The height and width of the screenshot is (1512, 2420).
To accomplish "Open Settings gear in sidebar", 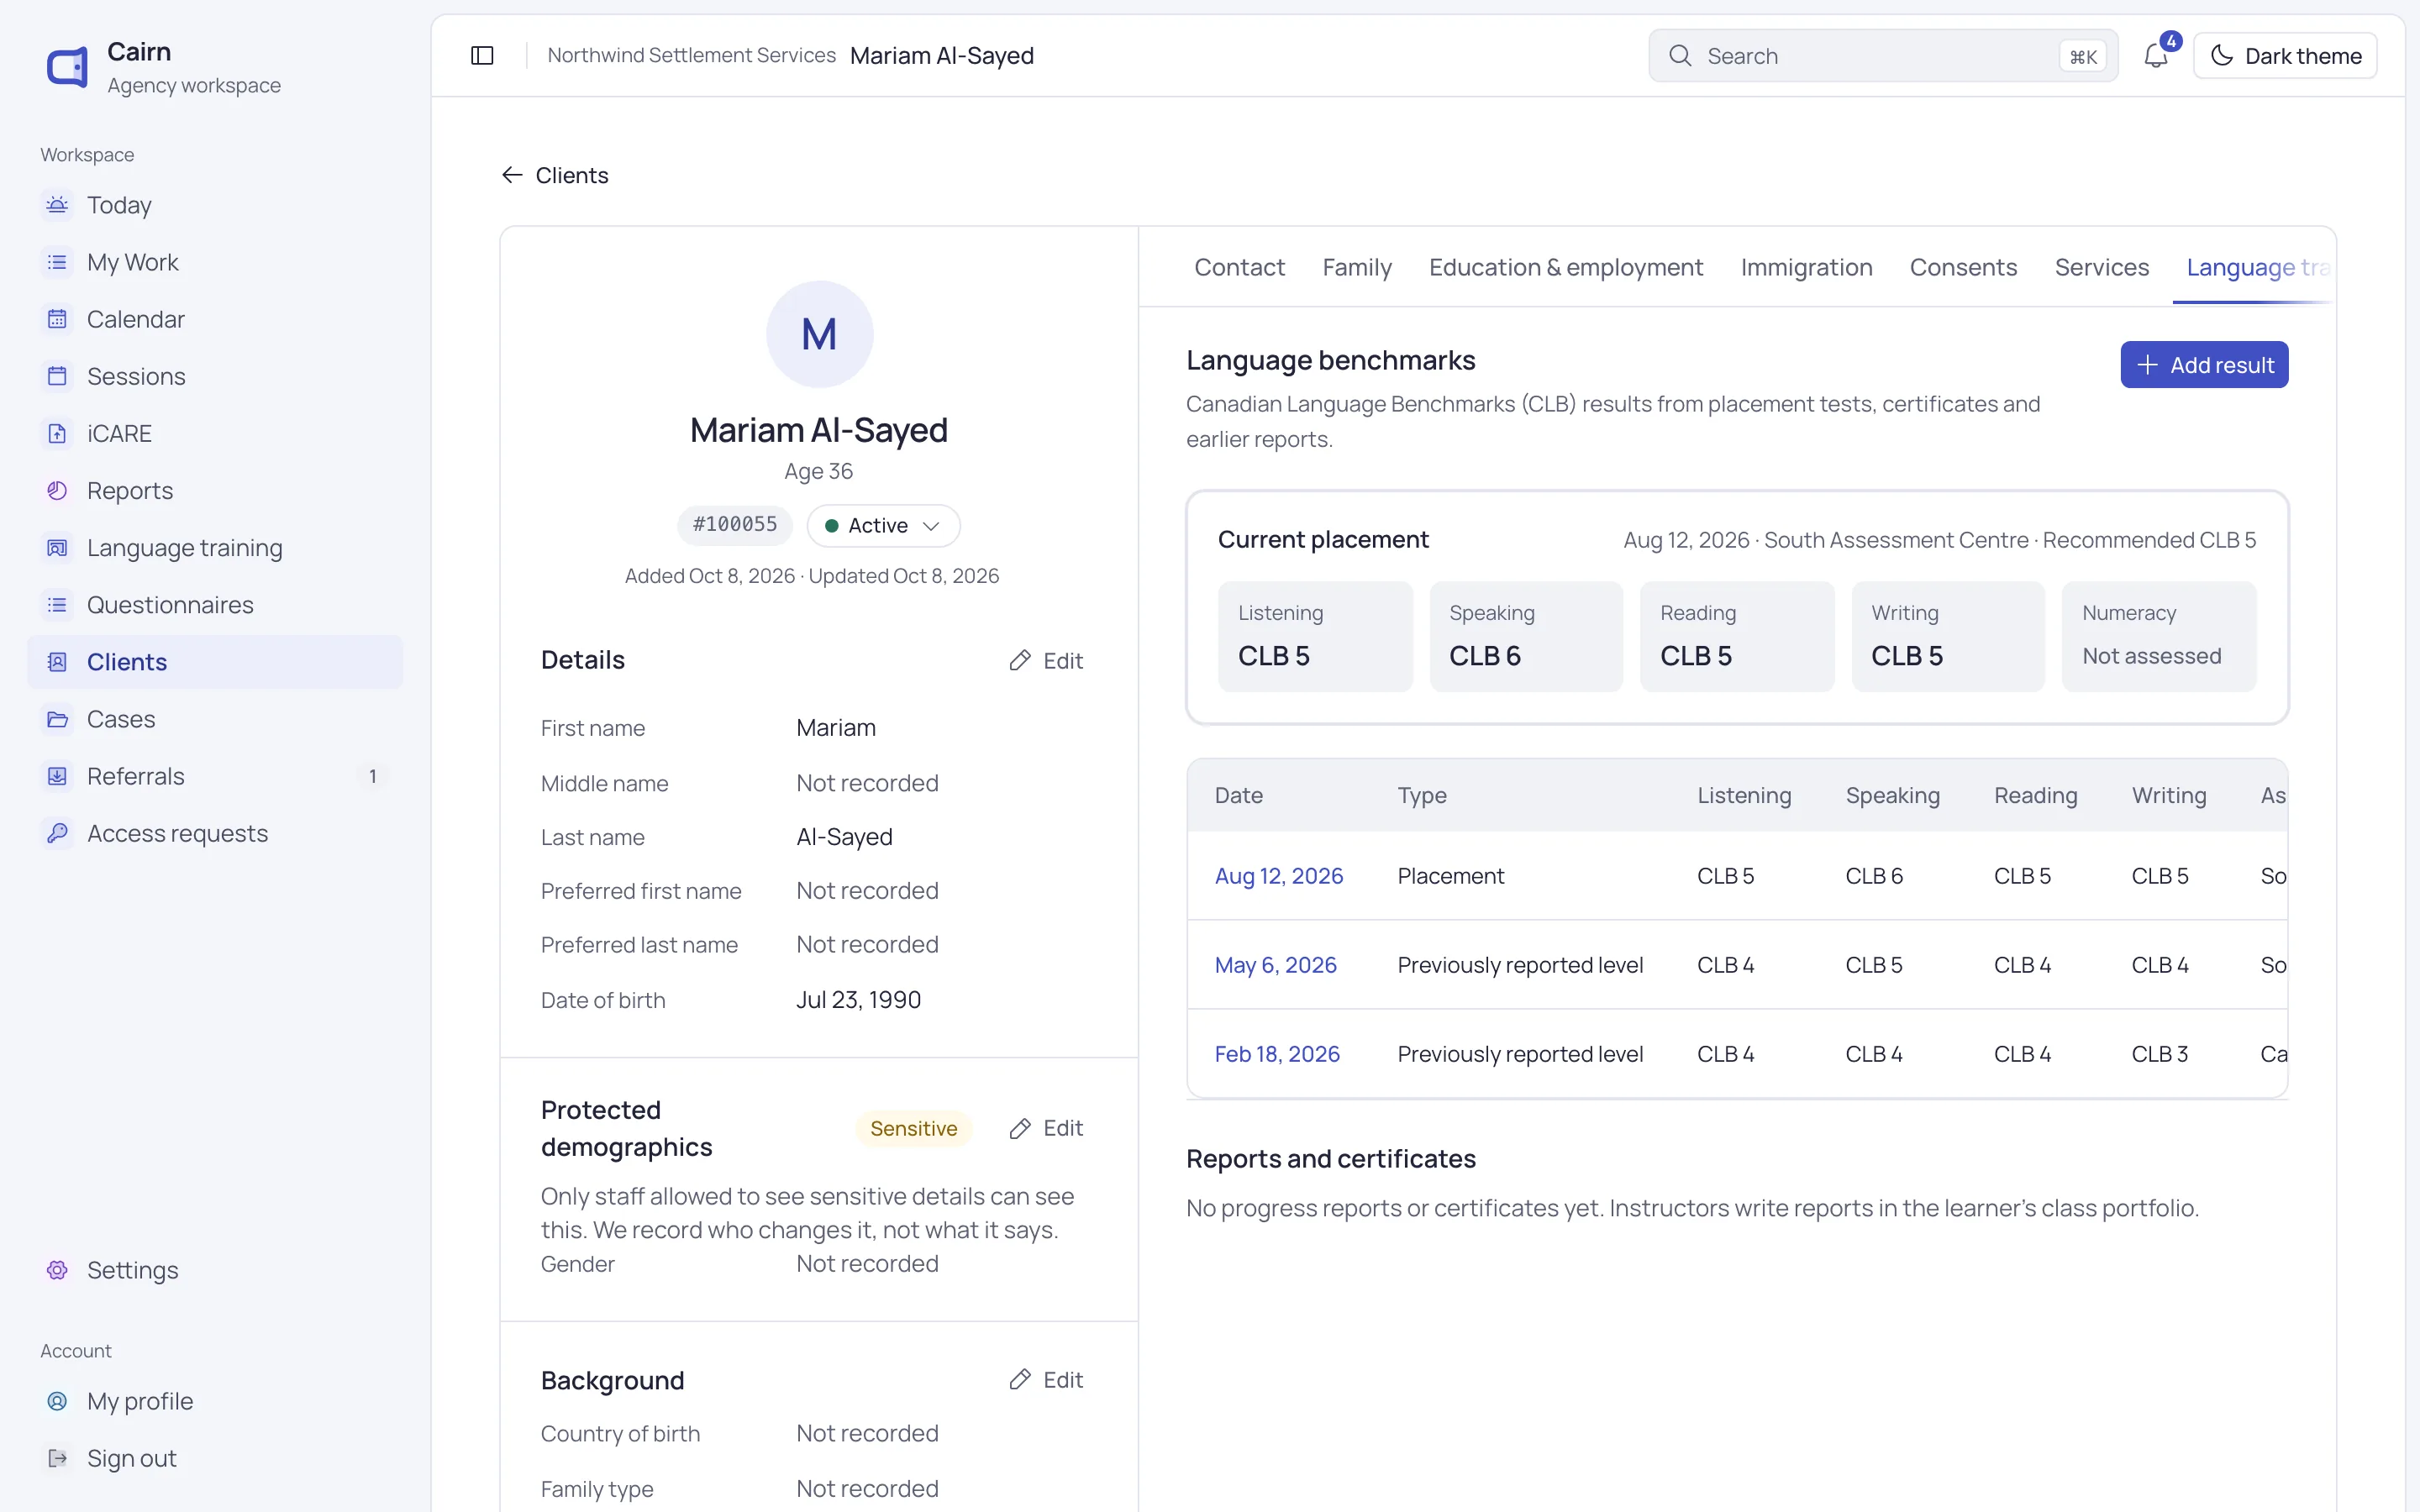I will 58,1270.
